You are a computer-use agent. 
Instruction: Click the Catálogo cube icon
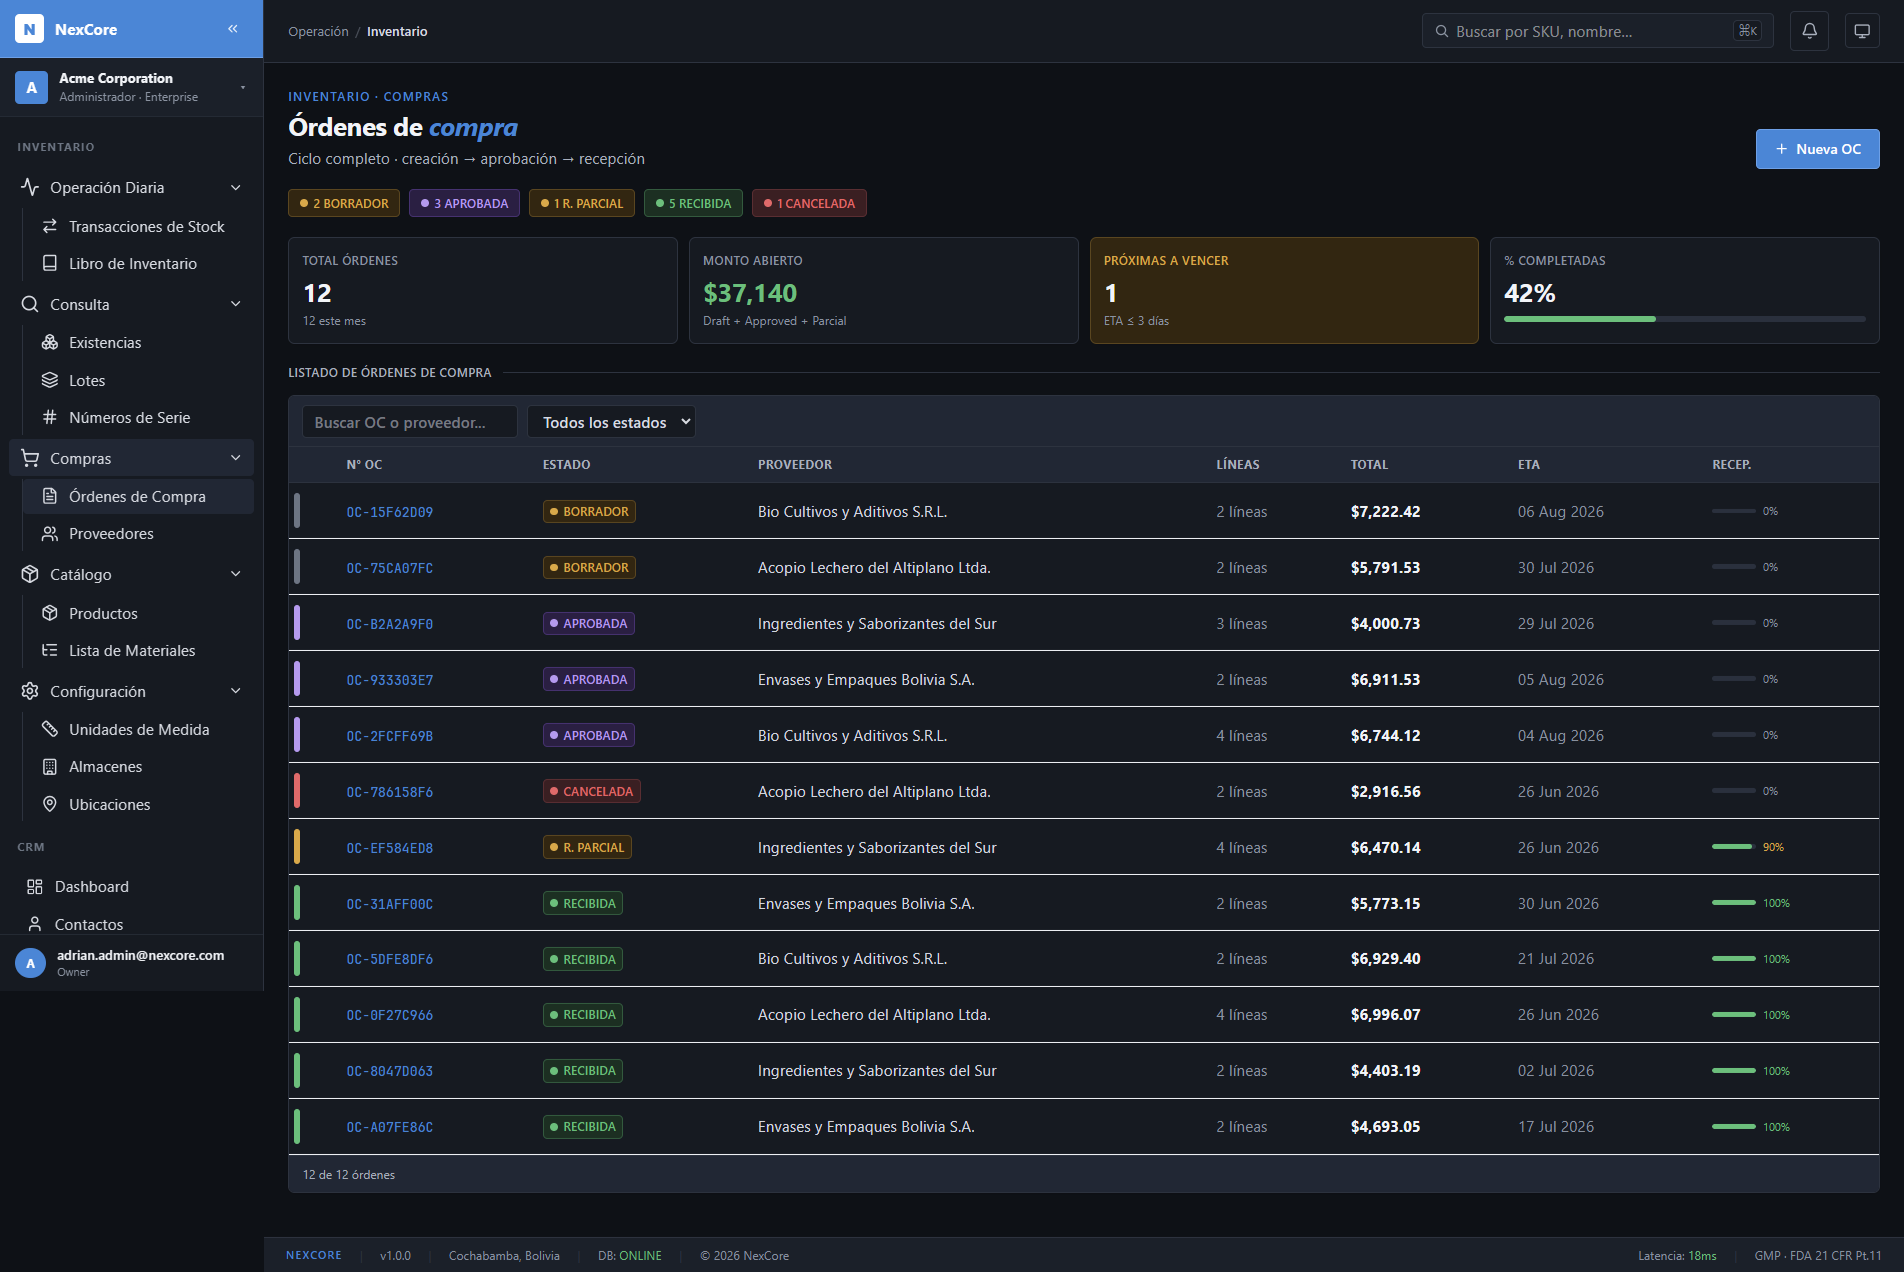click(x=30, y=574)
